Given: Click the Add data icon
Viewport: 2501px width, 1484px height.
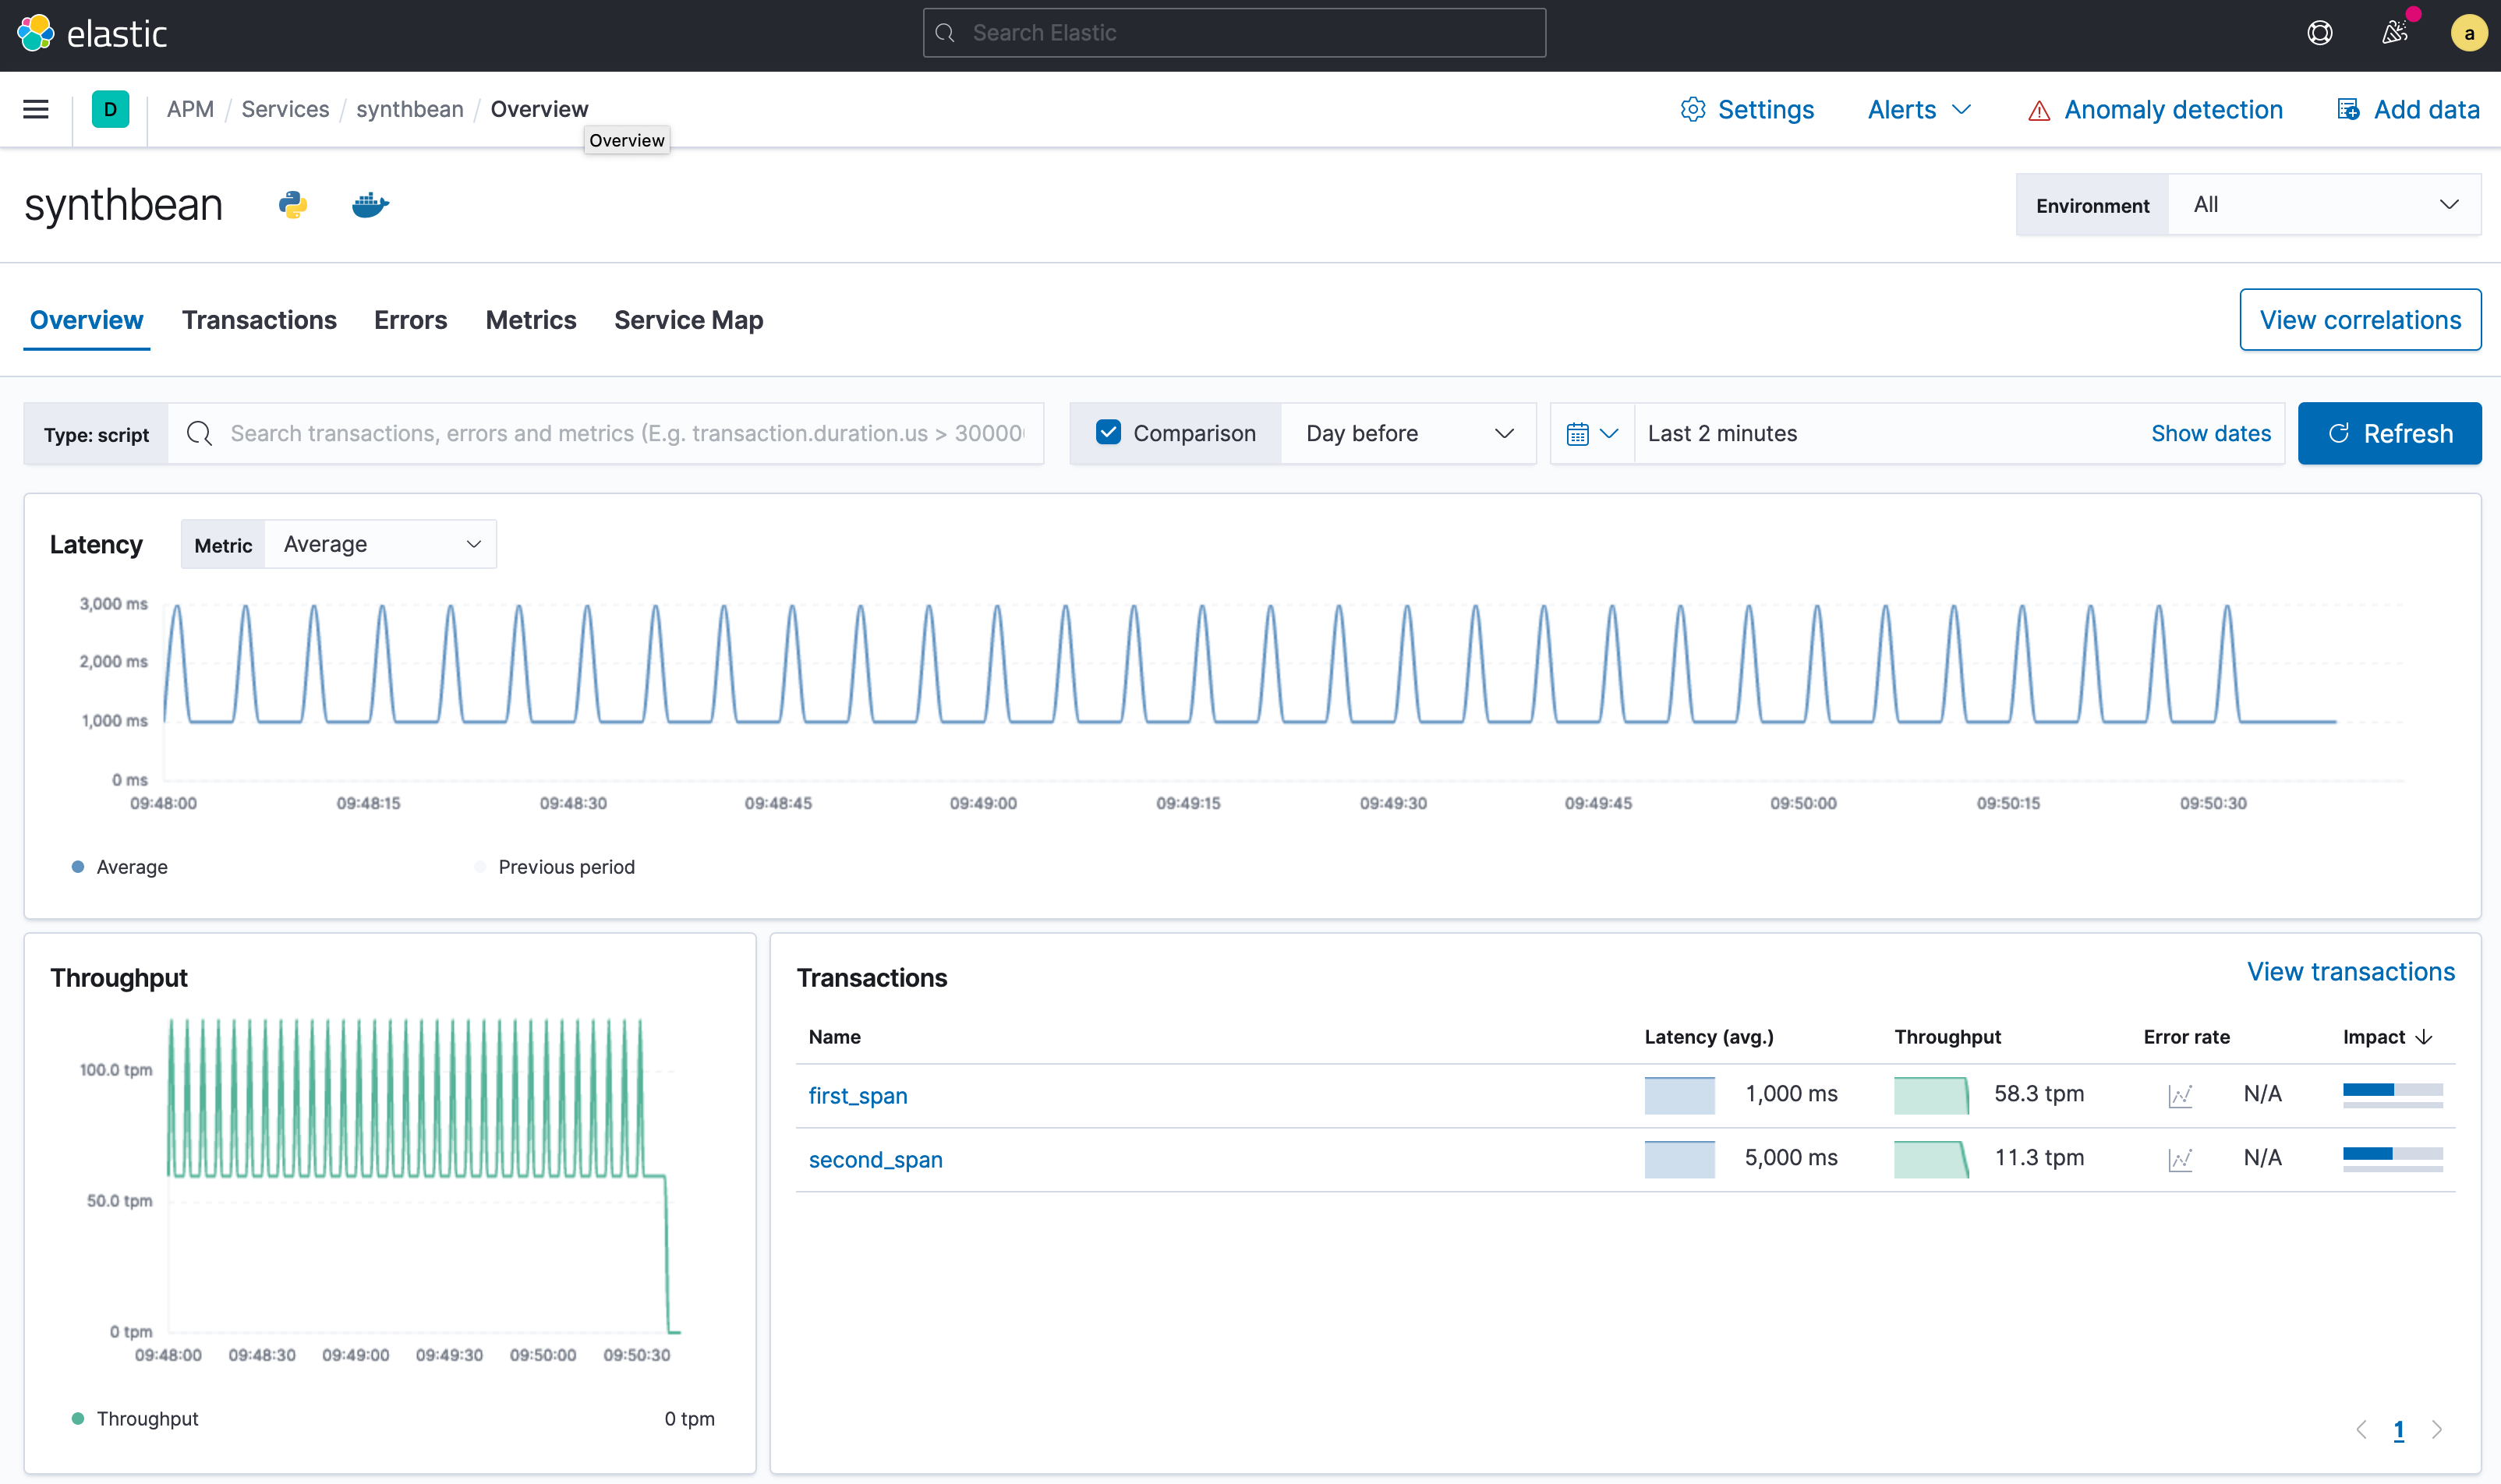Looking at the screenshot, I should (x=2348, y=109).
